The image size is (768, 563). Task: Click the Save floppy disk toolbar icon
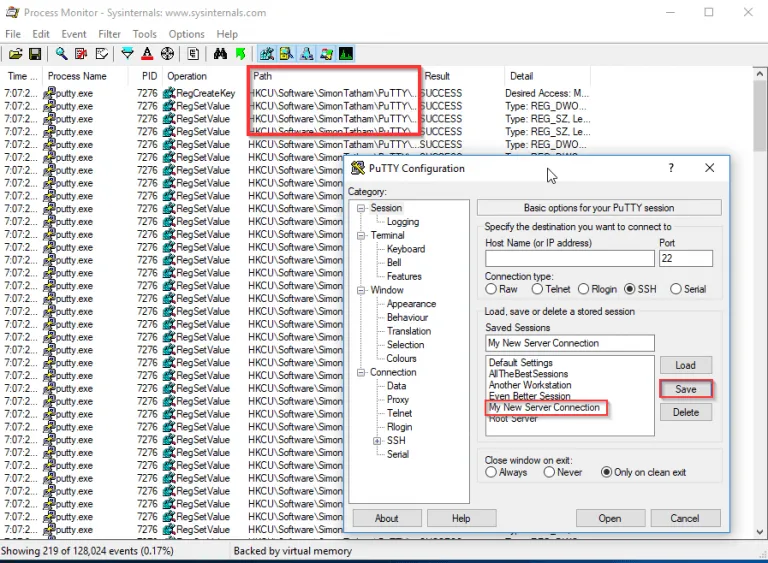34,54
